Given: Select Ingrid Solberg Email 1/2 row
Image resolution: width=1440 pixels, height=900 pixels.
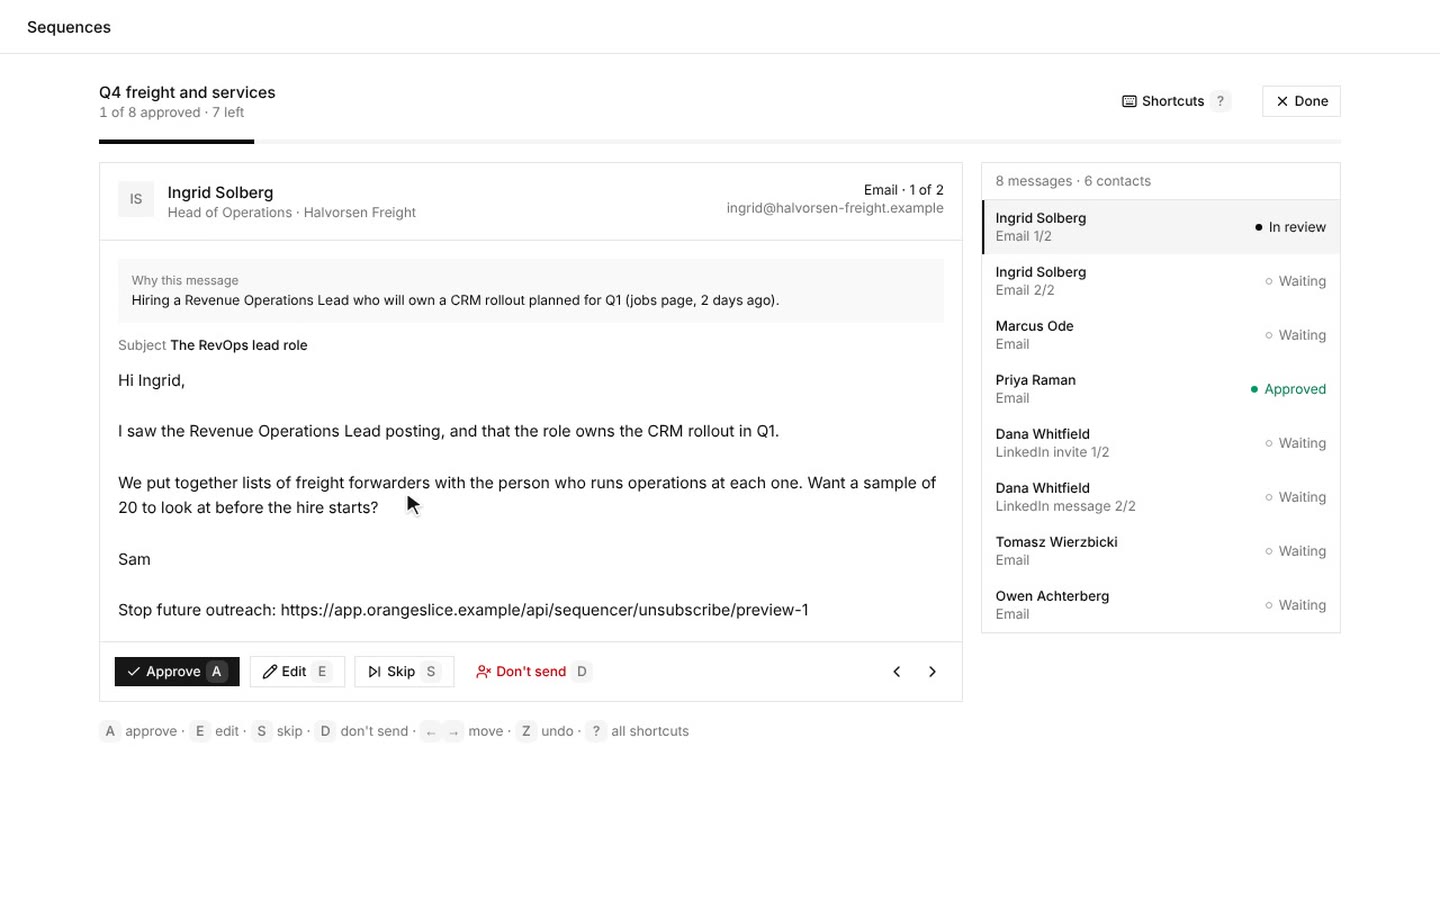Looking at the screenshot, I should (1161, 227).
